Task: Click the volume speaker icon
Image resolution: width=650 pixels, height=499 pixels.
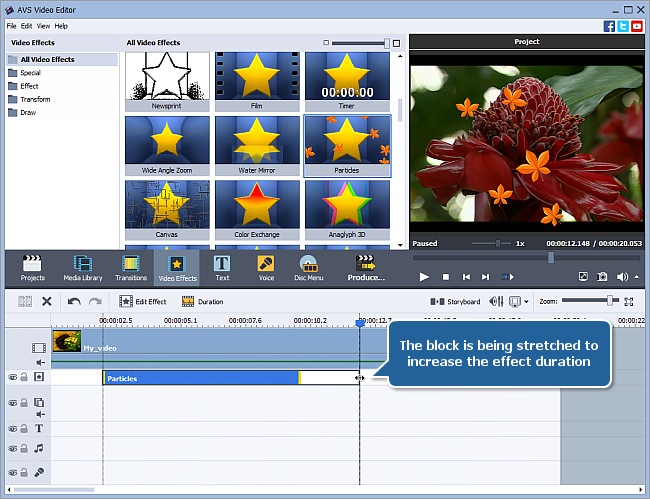Action: click(x=622, y=276)
